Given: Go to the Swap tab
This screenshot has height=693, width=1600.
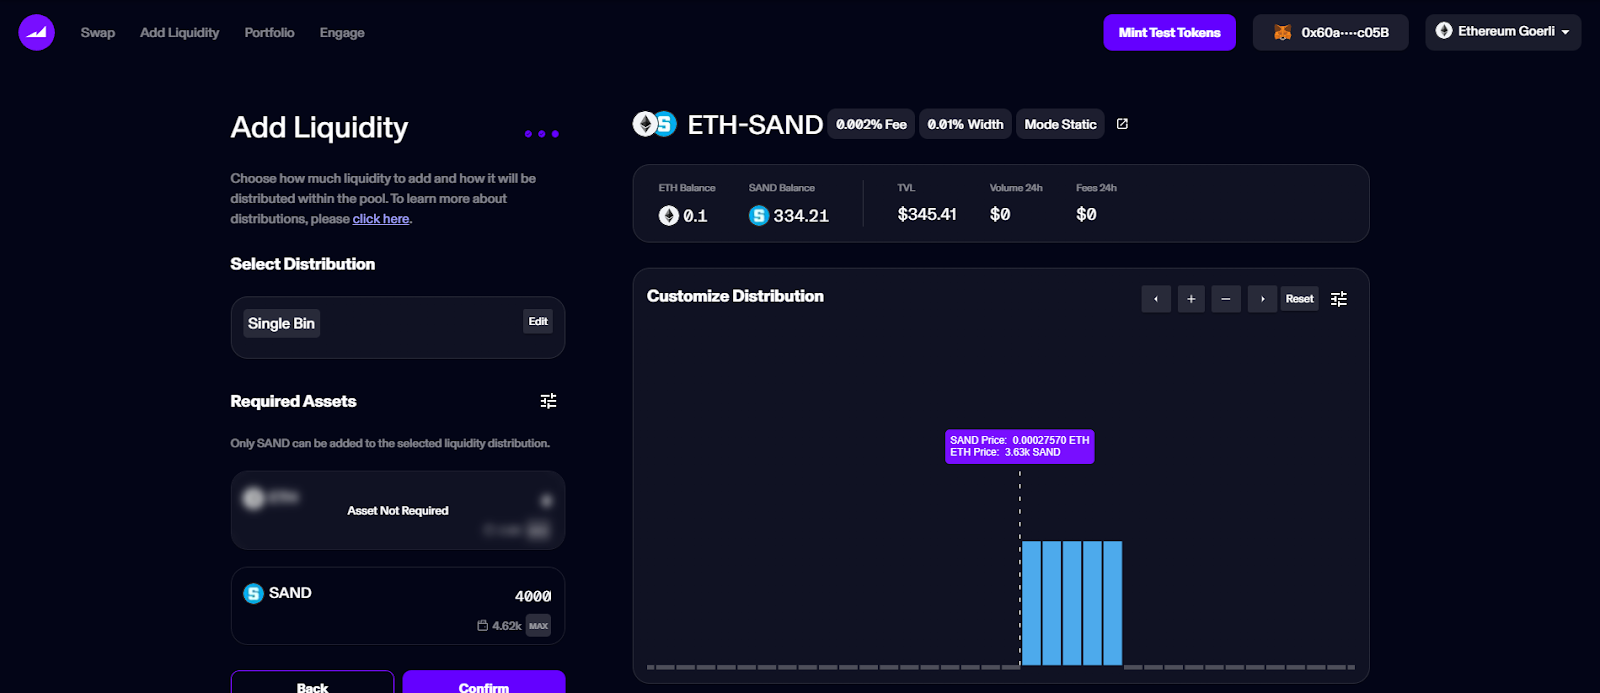Looking at the screenshot, I should [98, 33].
